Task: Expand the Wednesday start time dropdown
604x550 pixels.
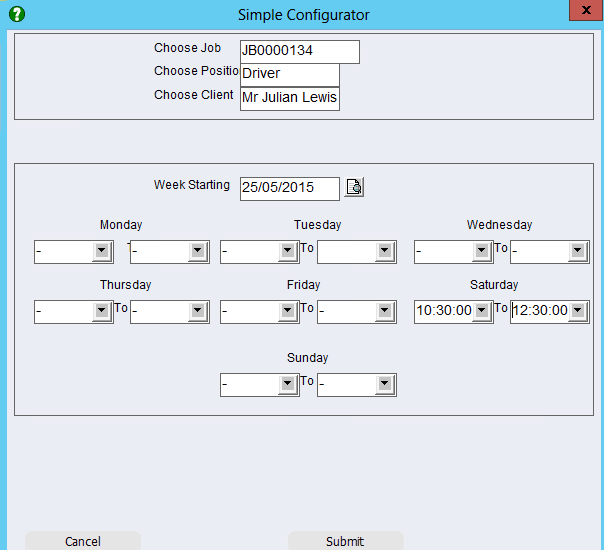Action: point(482,252)
